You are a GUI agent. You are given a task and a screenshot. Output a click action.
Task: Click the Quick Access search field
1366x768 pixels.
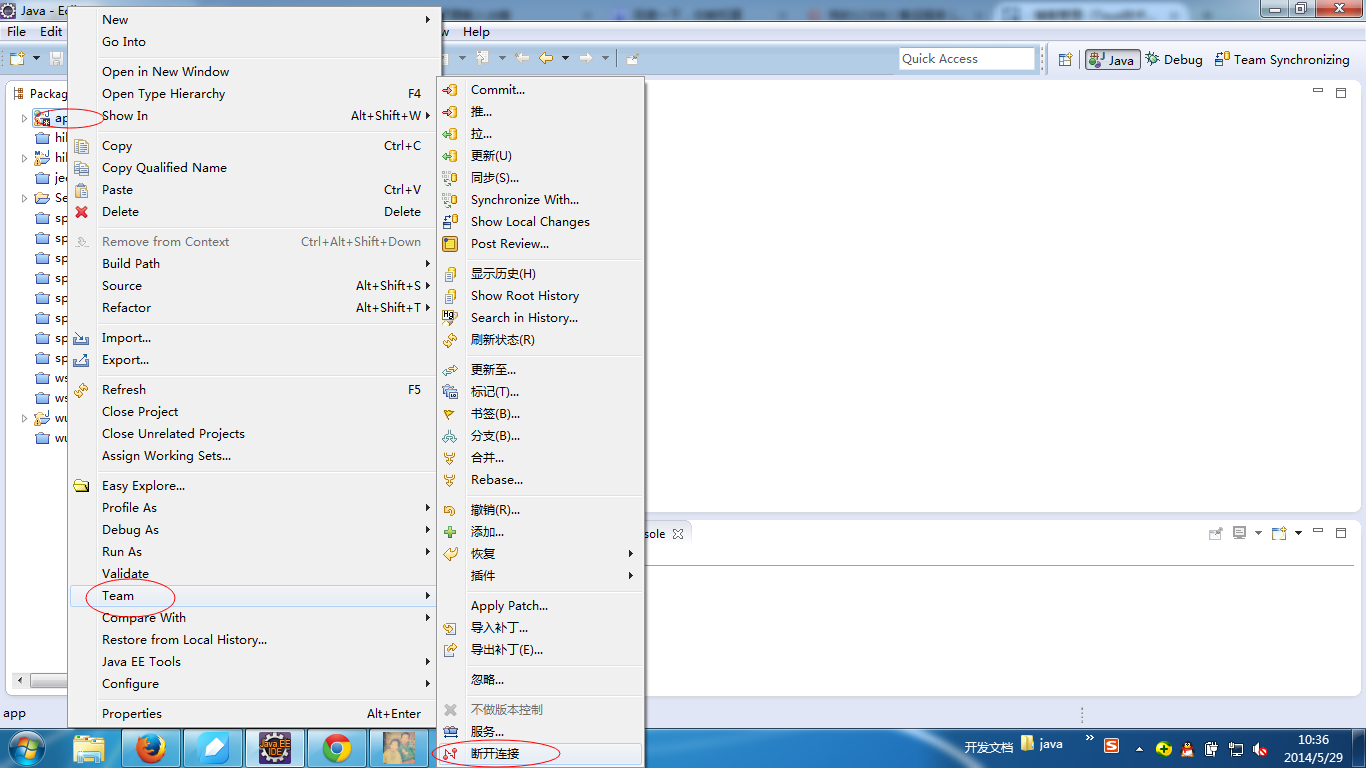[966, 59]
